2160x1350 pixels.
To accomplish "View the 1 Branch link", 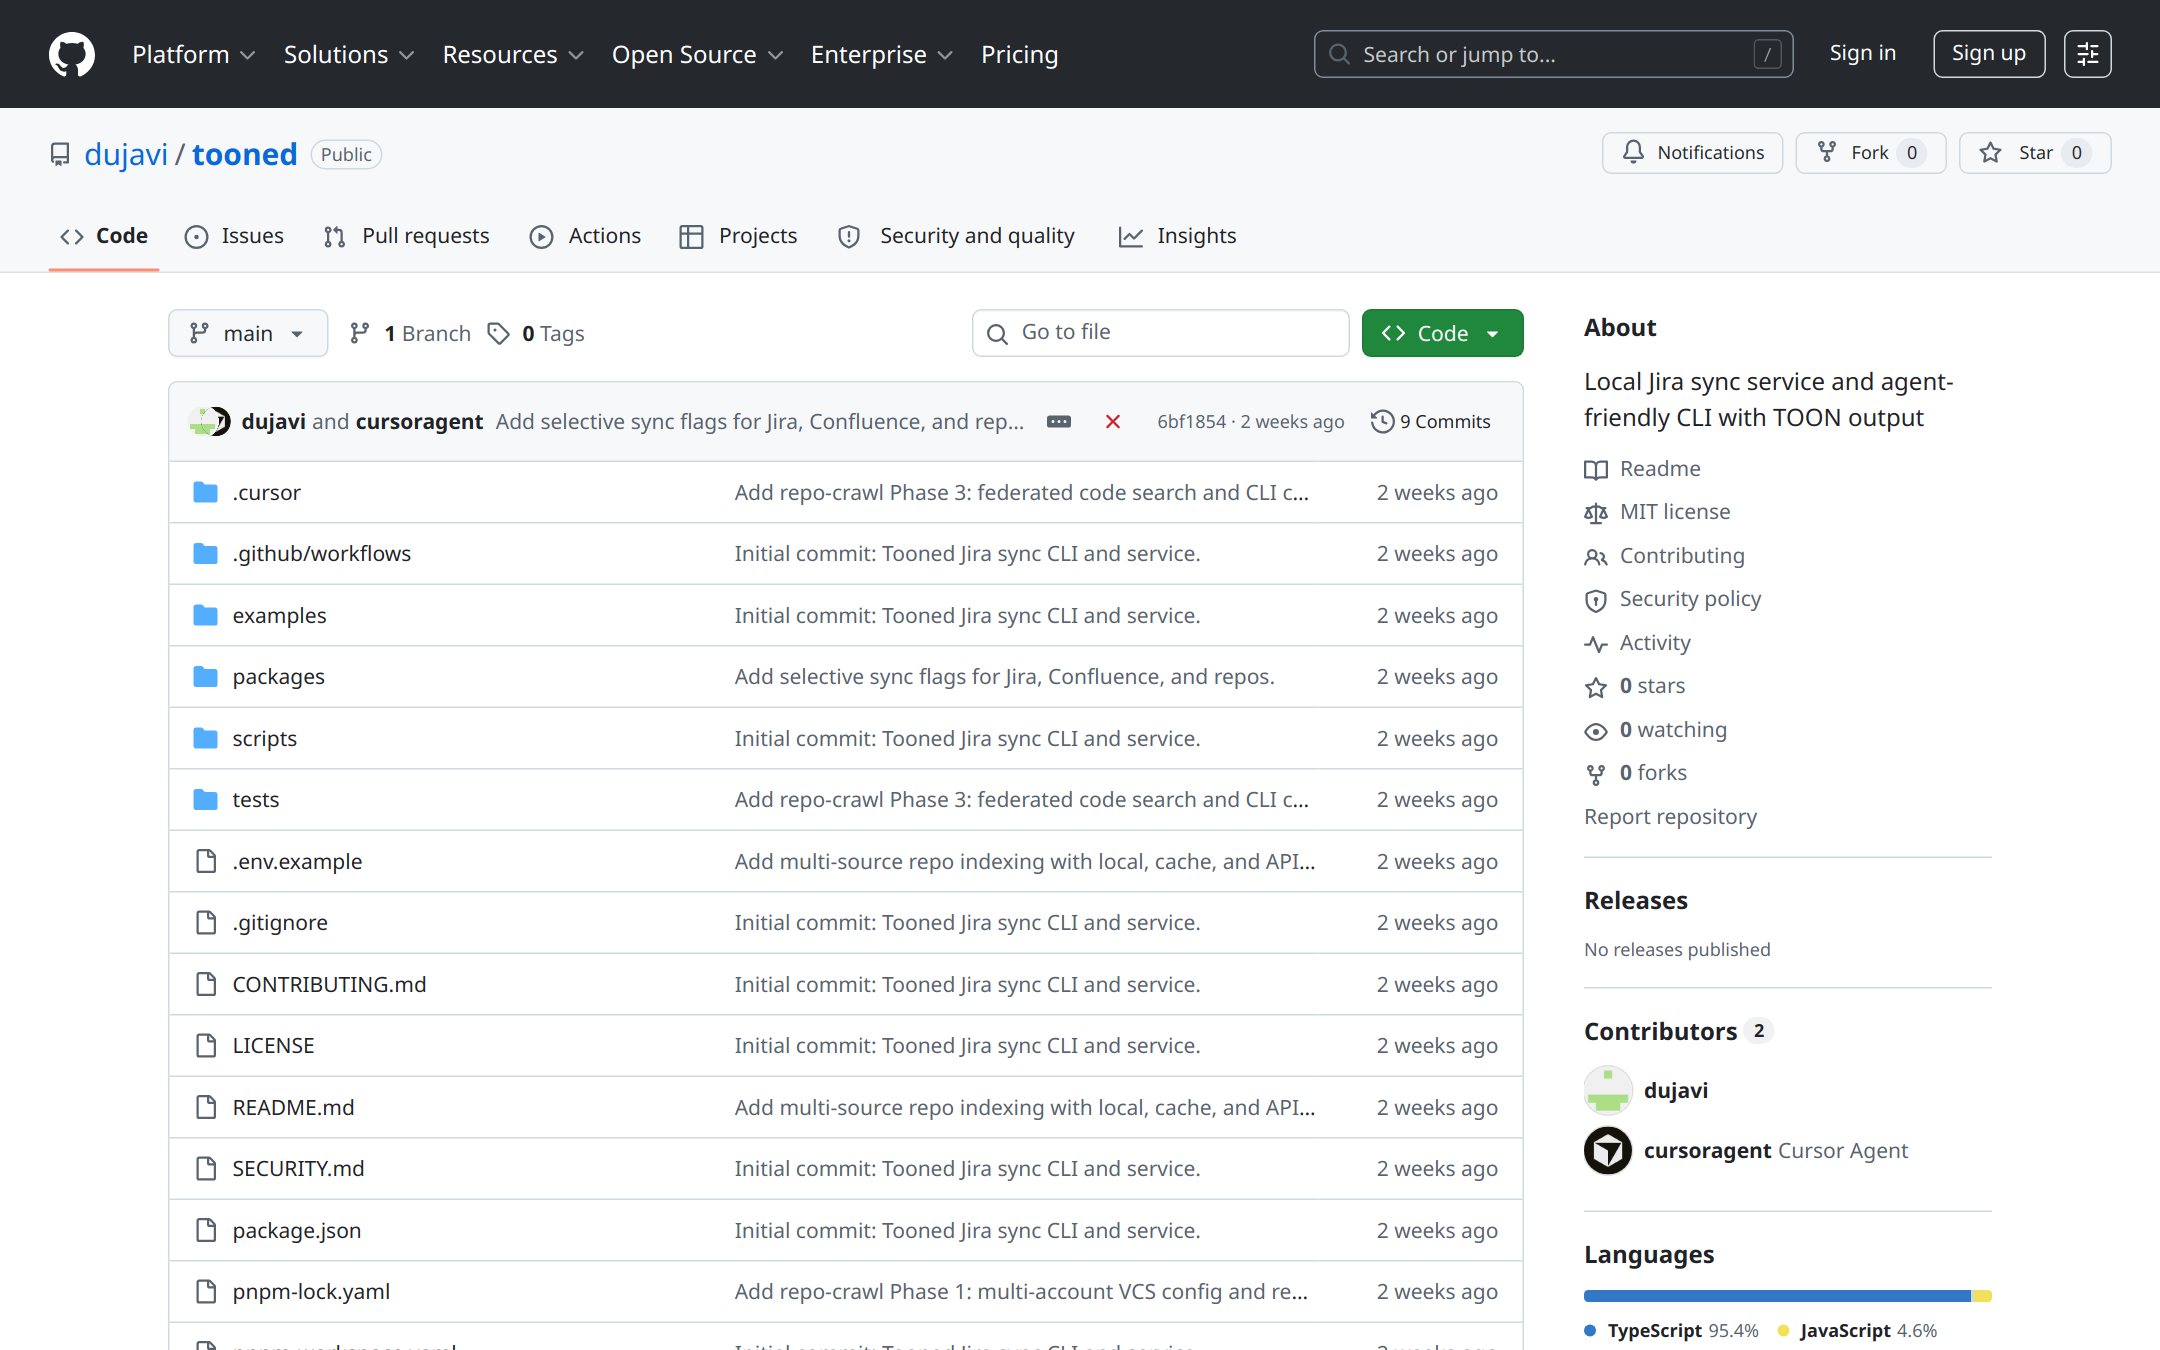I will click(x=410, y=334).
